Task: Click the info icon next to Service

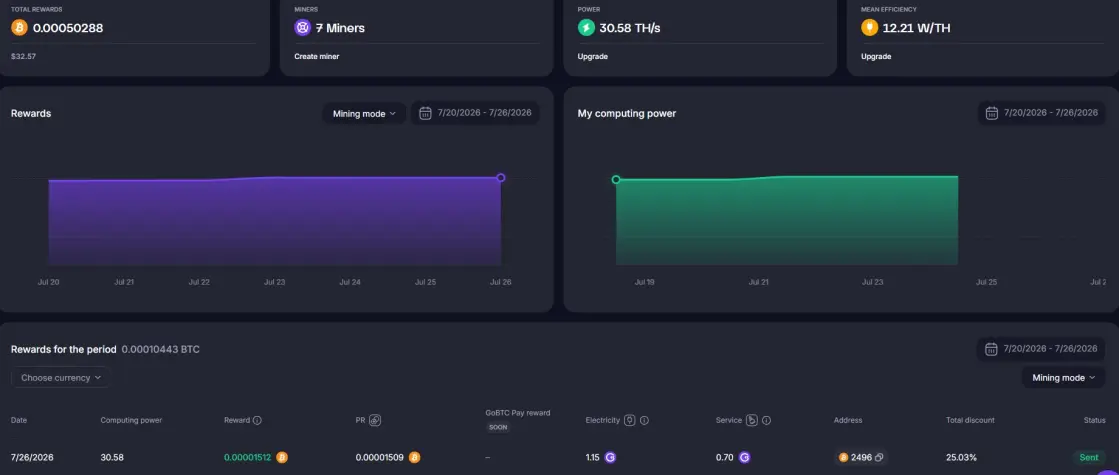Action: [766, 420]
